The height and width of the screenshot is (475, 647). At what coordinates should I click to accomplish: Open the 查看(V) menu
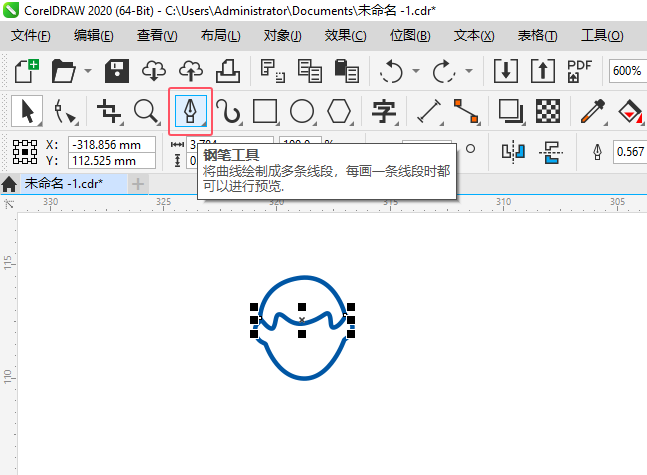pos(157,35)
